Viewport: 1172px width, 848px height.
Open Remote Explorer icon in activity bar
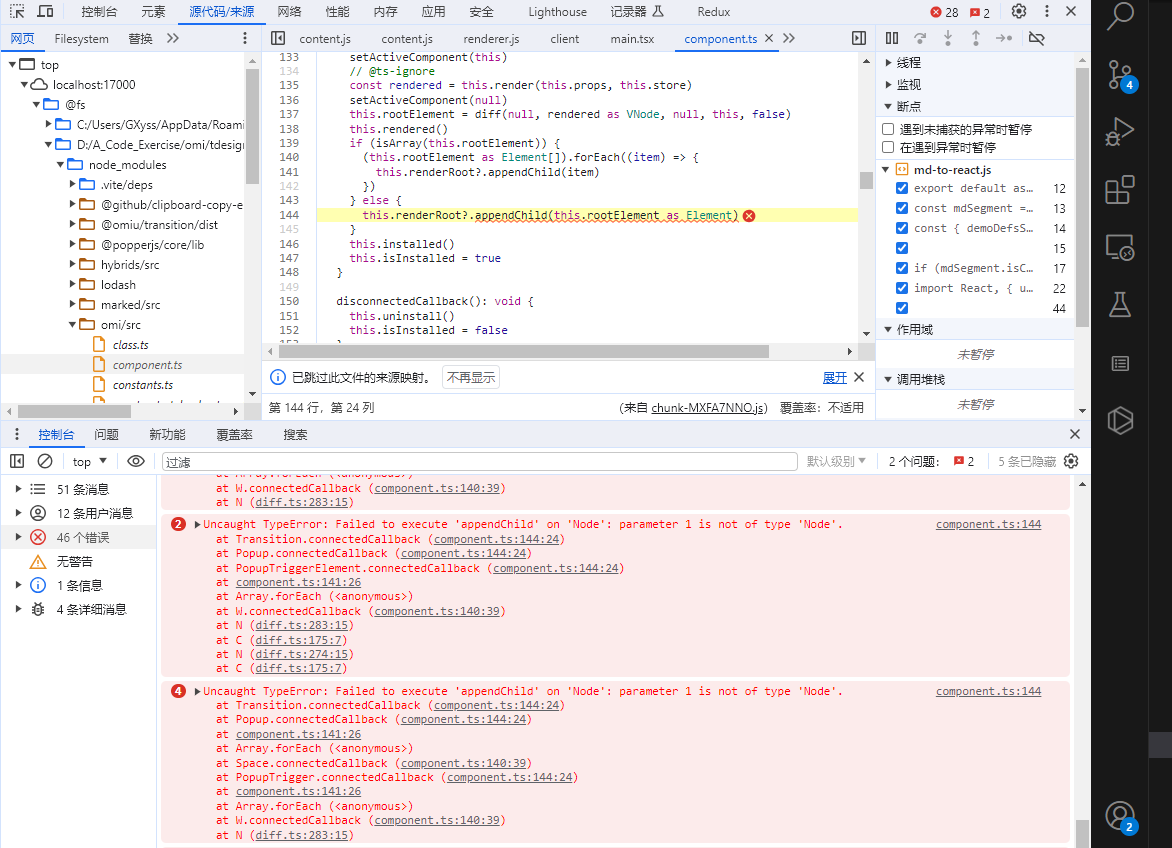(x=1120, y=247)
